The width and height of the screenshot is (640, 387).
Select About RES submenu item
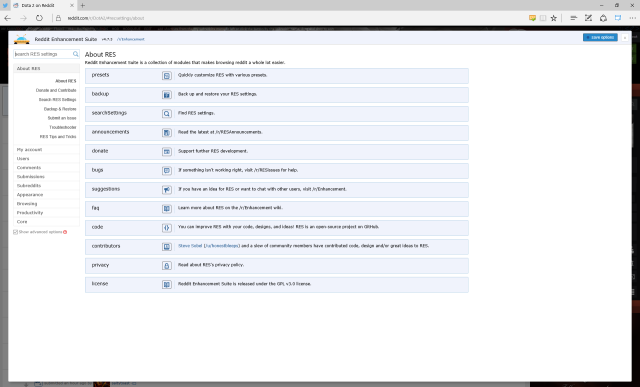66,81
